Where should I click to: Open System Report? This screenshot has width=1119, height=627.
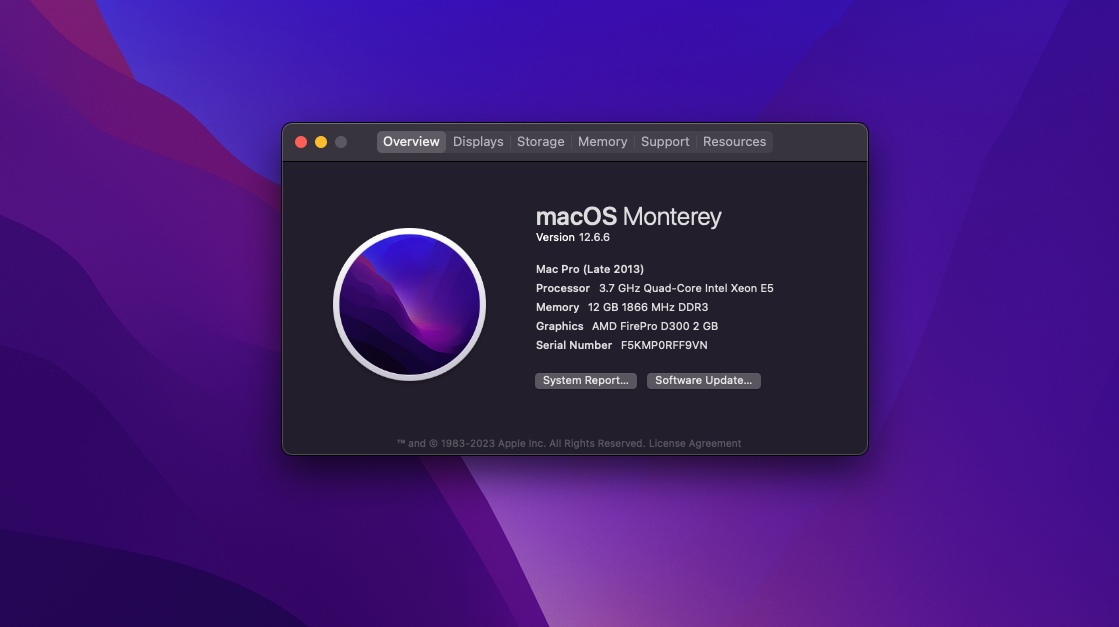pyautogui.click(x=586, y=380)
